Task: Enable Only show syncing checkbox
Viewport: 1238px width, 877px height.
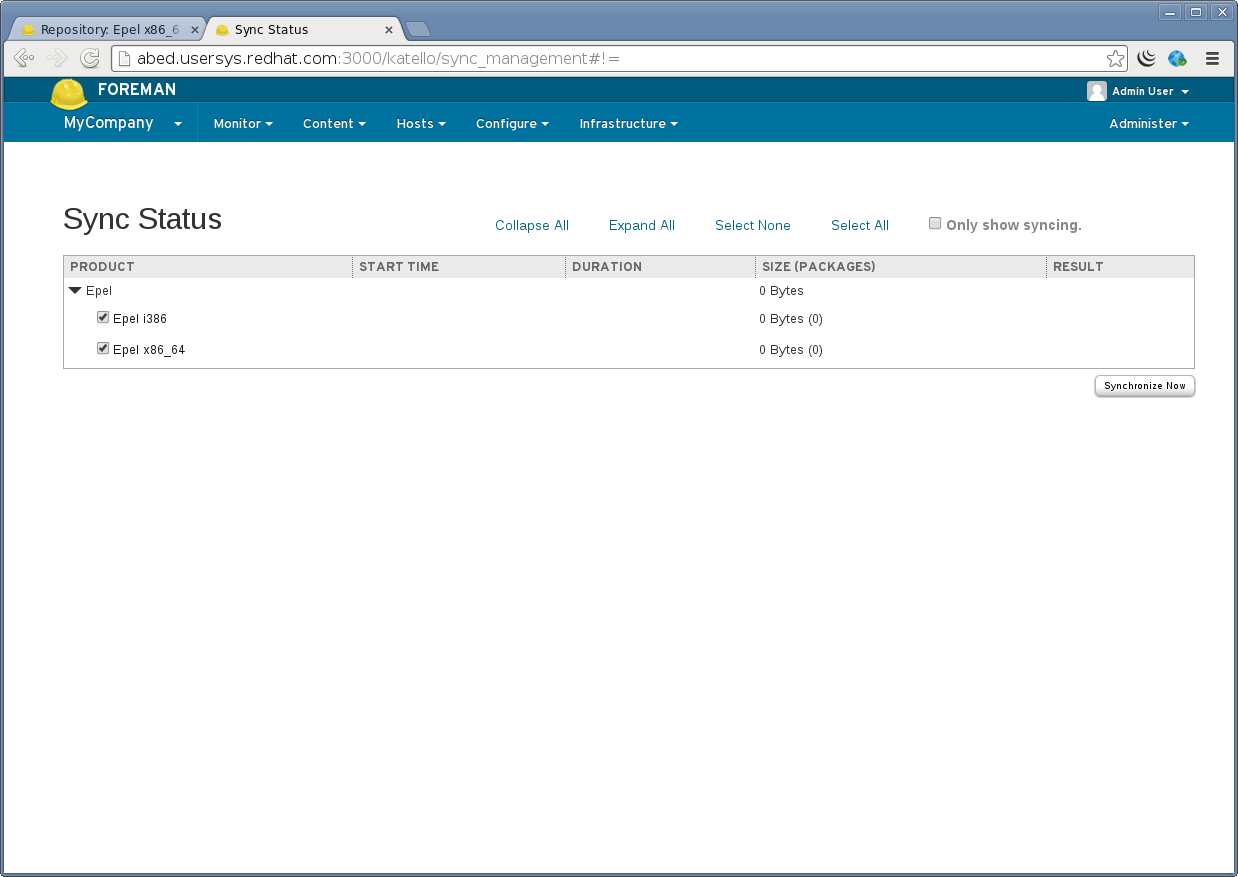Action: (935, 224)
